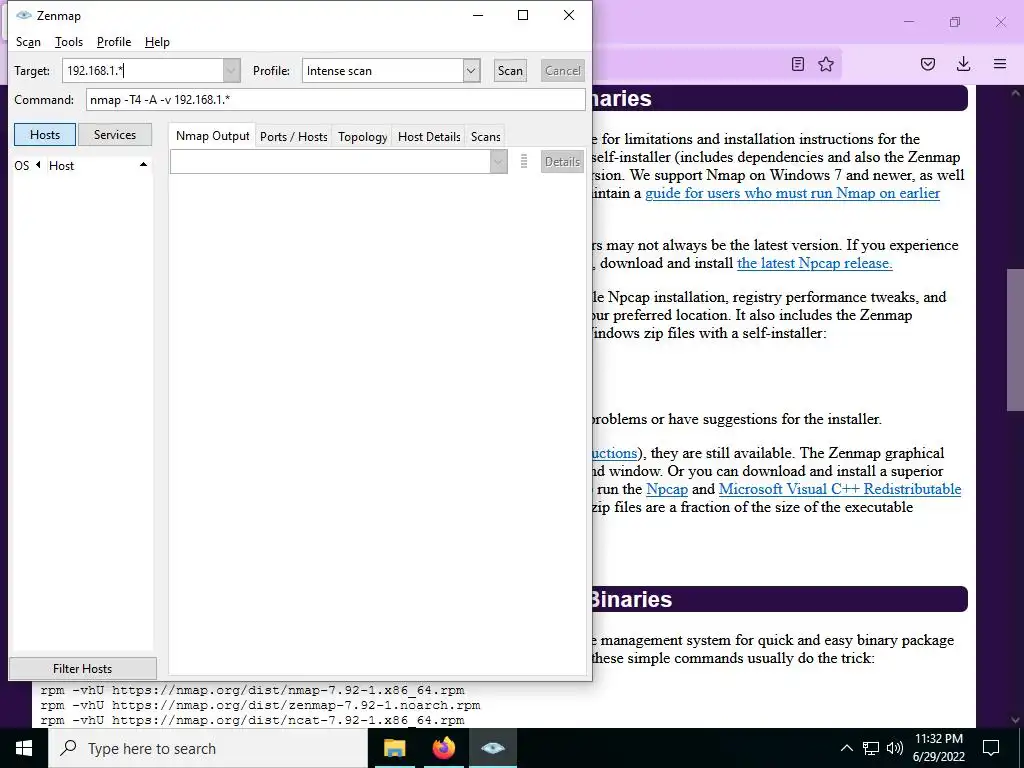Click the Details button
Screen dimensions: 1024x768
(562, 161)
